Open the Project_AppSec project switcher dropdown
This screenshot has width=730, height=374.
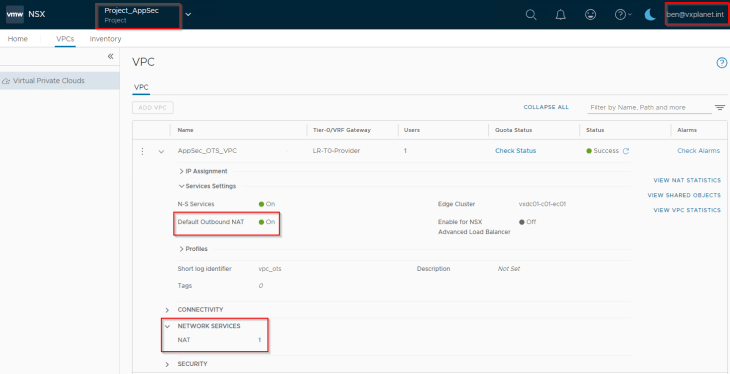point(188,14)
